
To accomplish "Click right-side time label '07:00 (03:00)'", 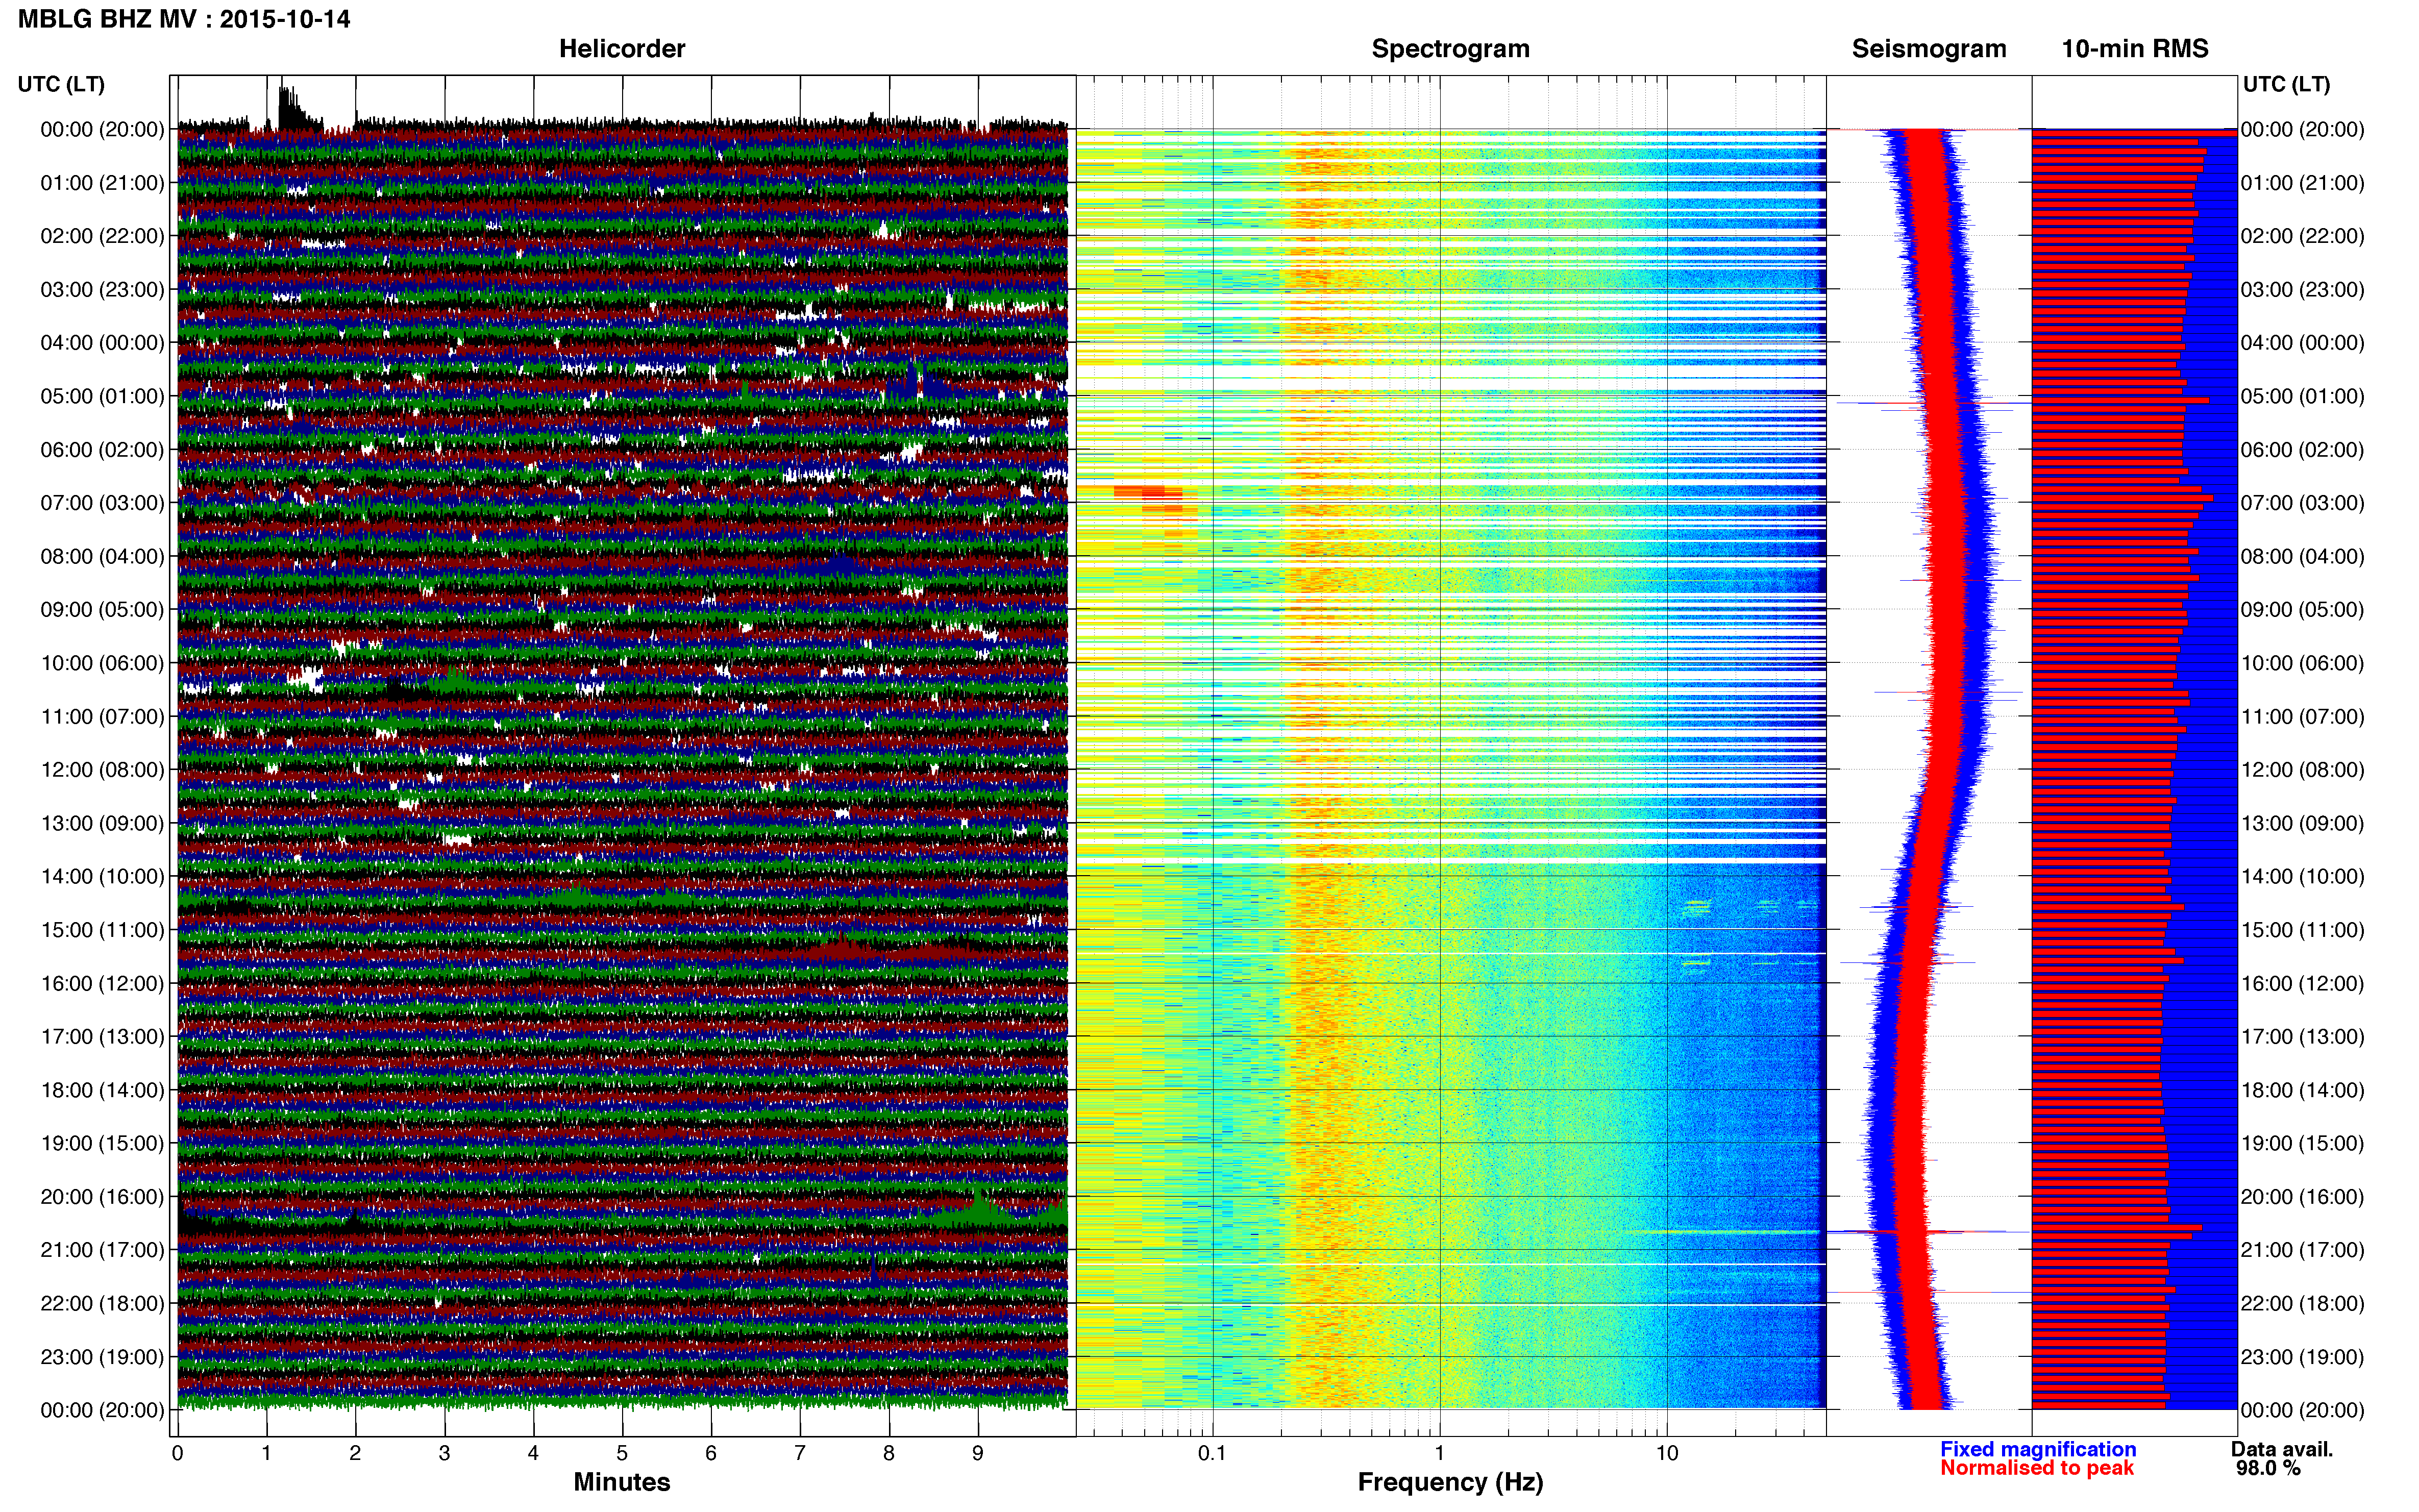I will point(2302,503).
